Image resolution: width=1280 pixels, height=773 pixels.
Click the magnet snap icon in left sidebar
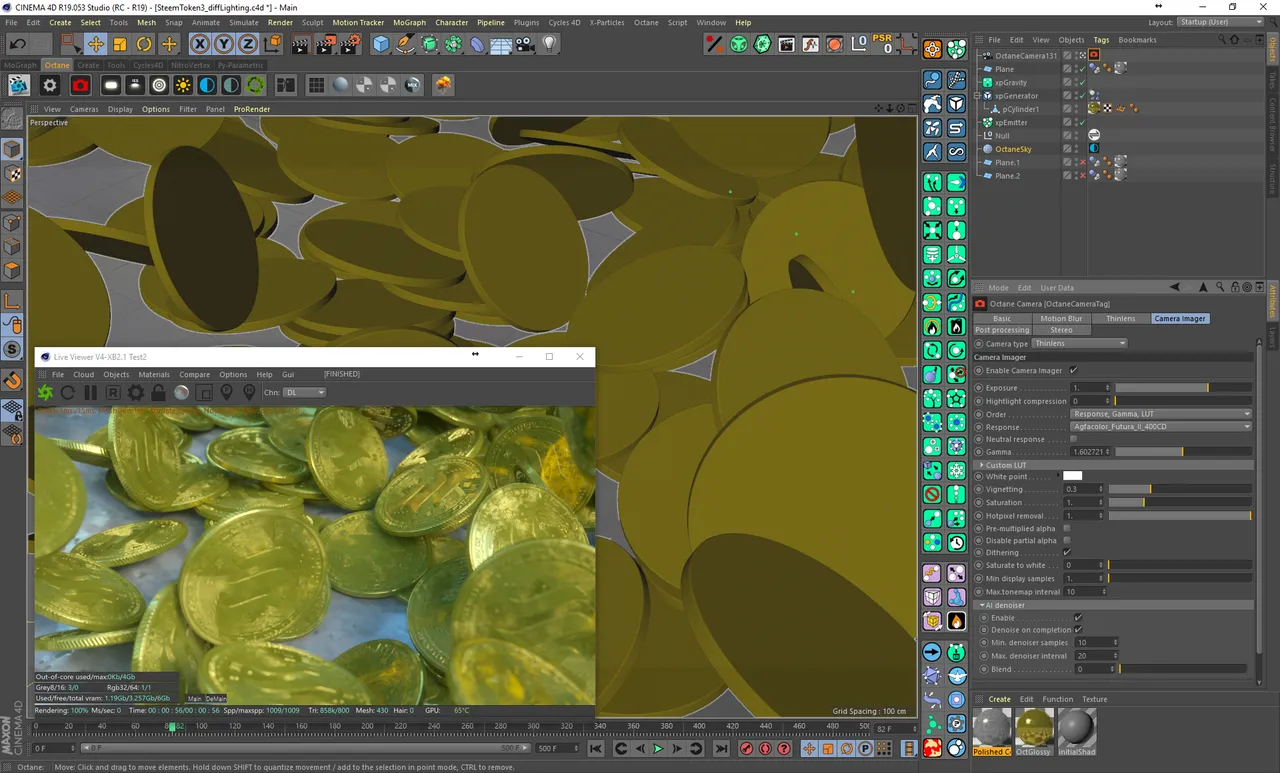pyautogui.click(x=12, y=380)
